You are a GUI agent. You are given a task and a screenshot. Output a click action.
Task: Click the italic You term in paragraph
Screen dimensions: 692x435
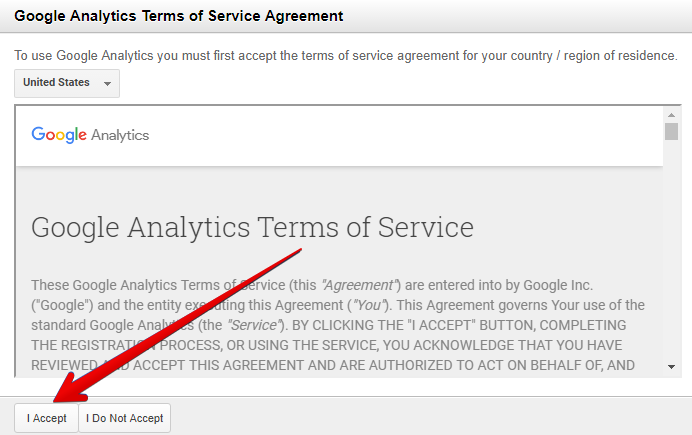click(x=369, y=305)
